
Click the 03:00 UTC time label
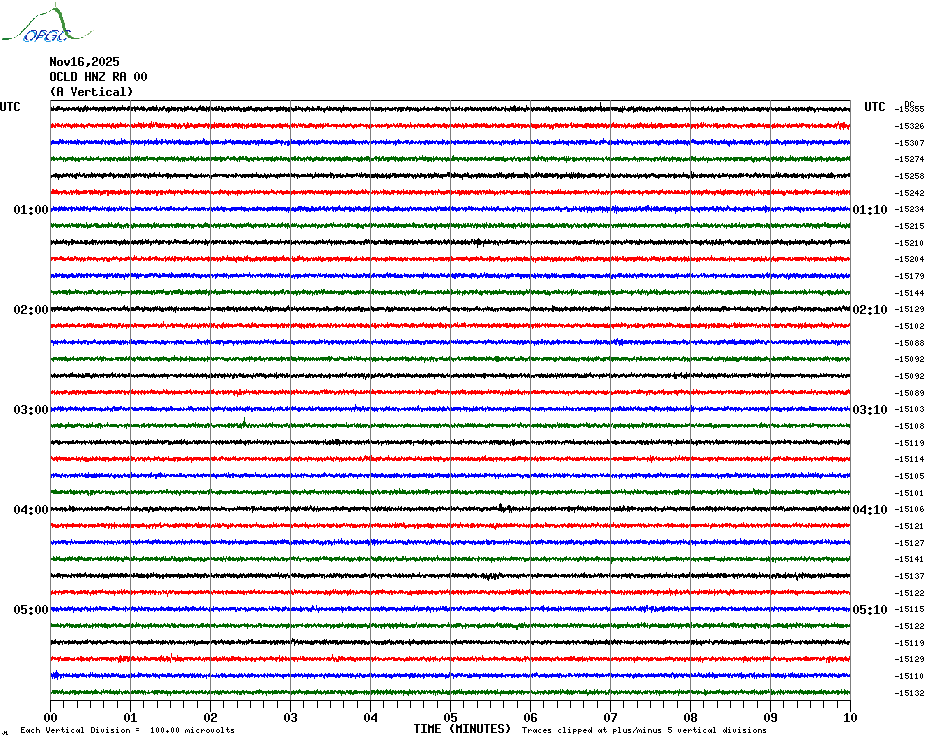(x=31, y=409)
